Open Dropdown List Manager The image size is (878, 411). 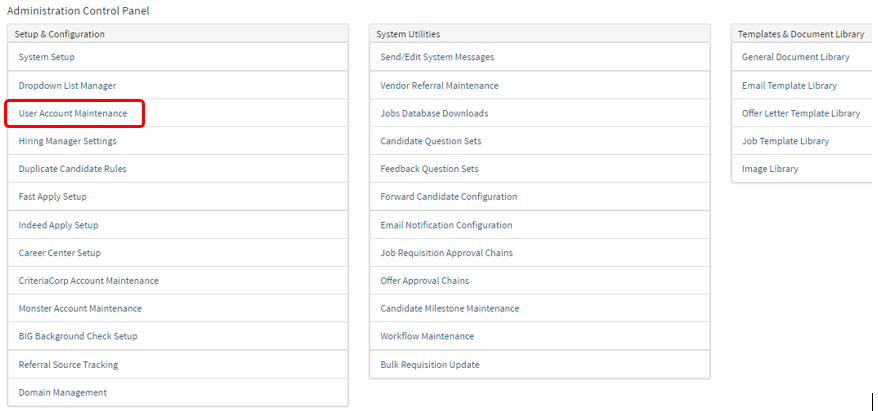pyautogui.click(x=67, y=85)
